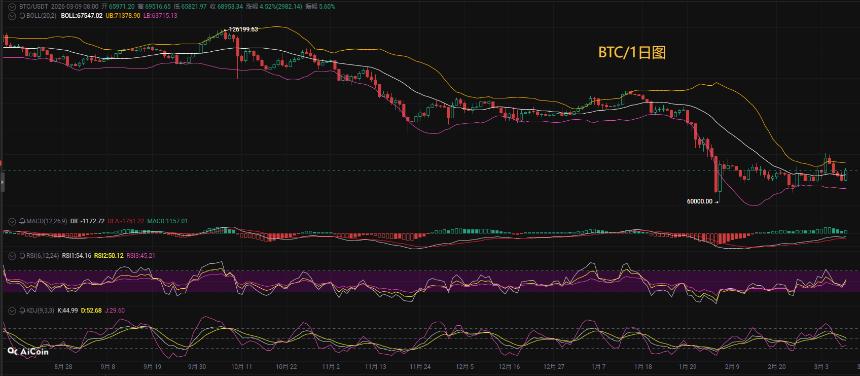Select the RSI1:54.16 value

tap(76, 255)
